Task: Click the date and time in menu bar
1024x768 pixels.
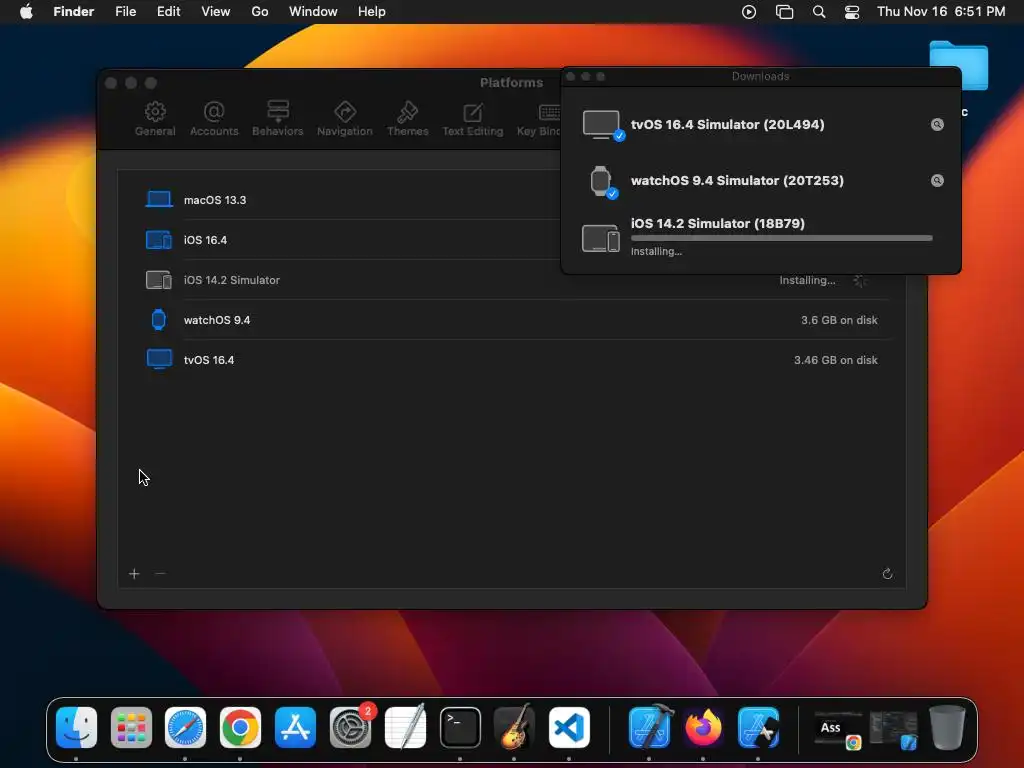Action: (x=941, y=12)
